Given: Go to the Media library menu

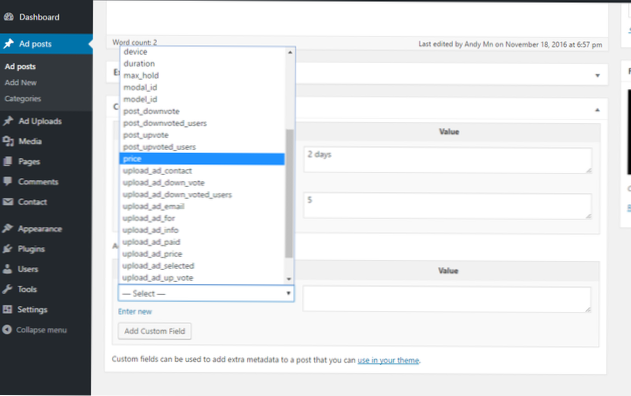Looking at the screenshot, I should pos(30,141).
